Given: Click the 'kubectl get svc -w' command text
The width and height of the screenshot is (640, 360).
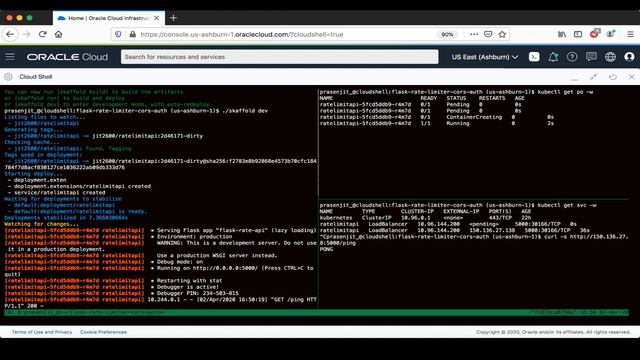Looking at the screenshot, I should (567, 205).
